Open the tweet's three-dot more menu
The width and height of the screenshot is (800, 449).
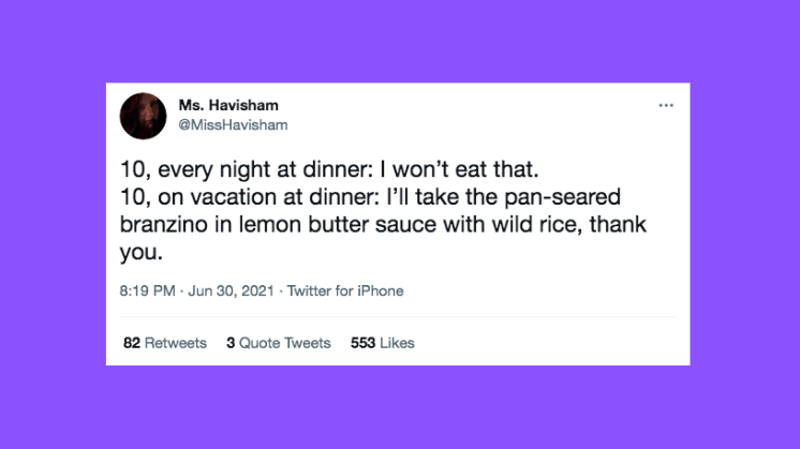666,105
